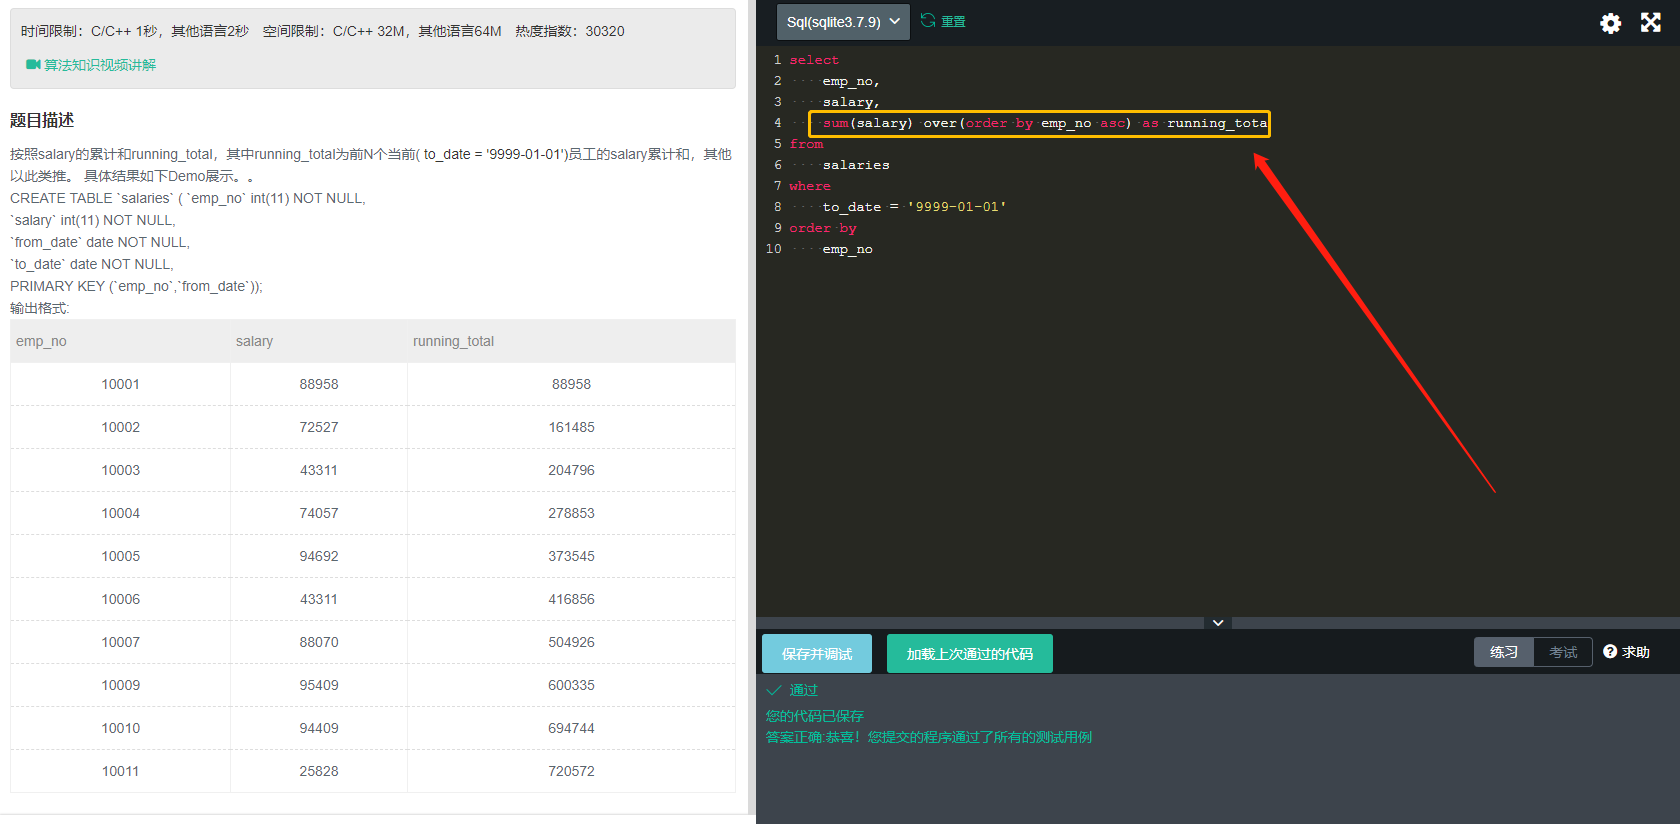The height and width of the screenshot is (824, 1680).
Task: Switch to 考试 exam mode
Action: pyautogui.click(x=1563, y=652)
